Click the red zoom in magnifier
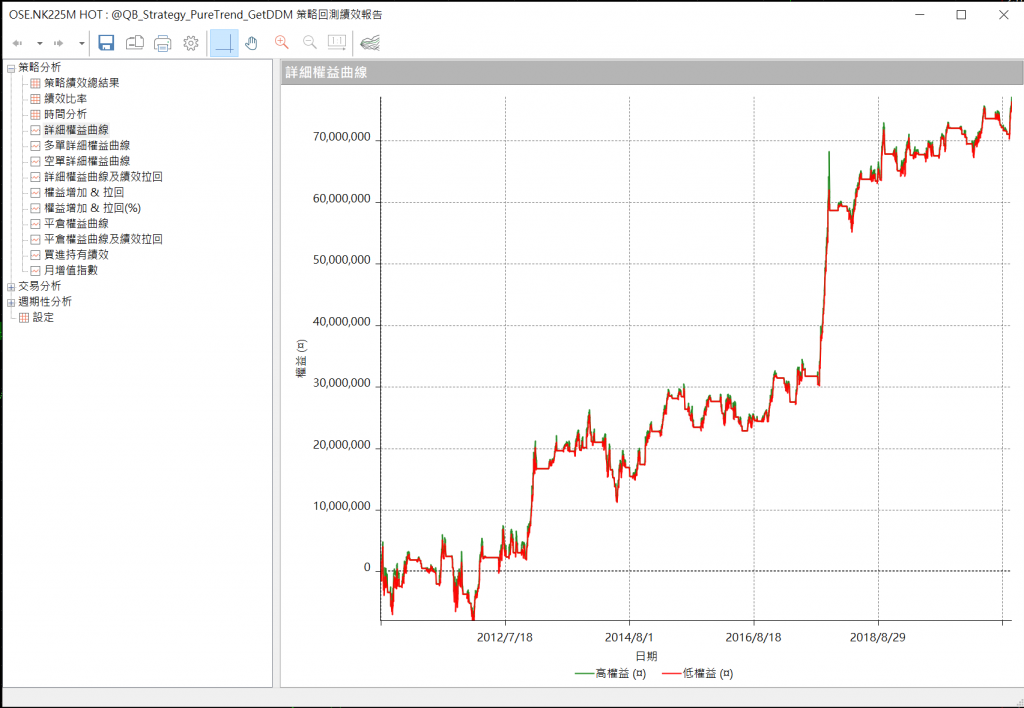 281,43
